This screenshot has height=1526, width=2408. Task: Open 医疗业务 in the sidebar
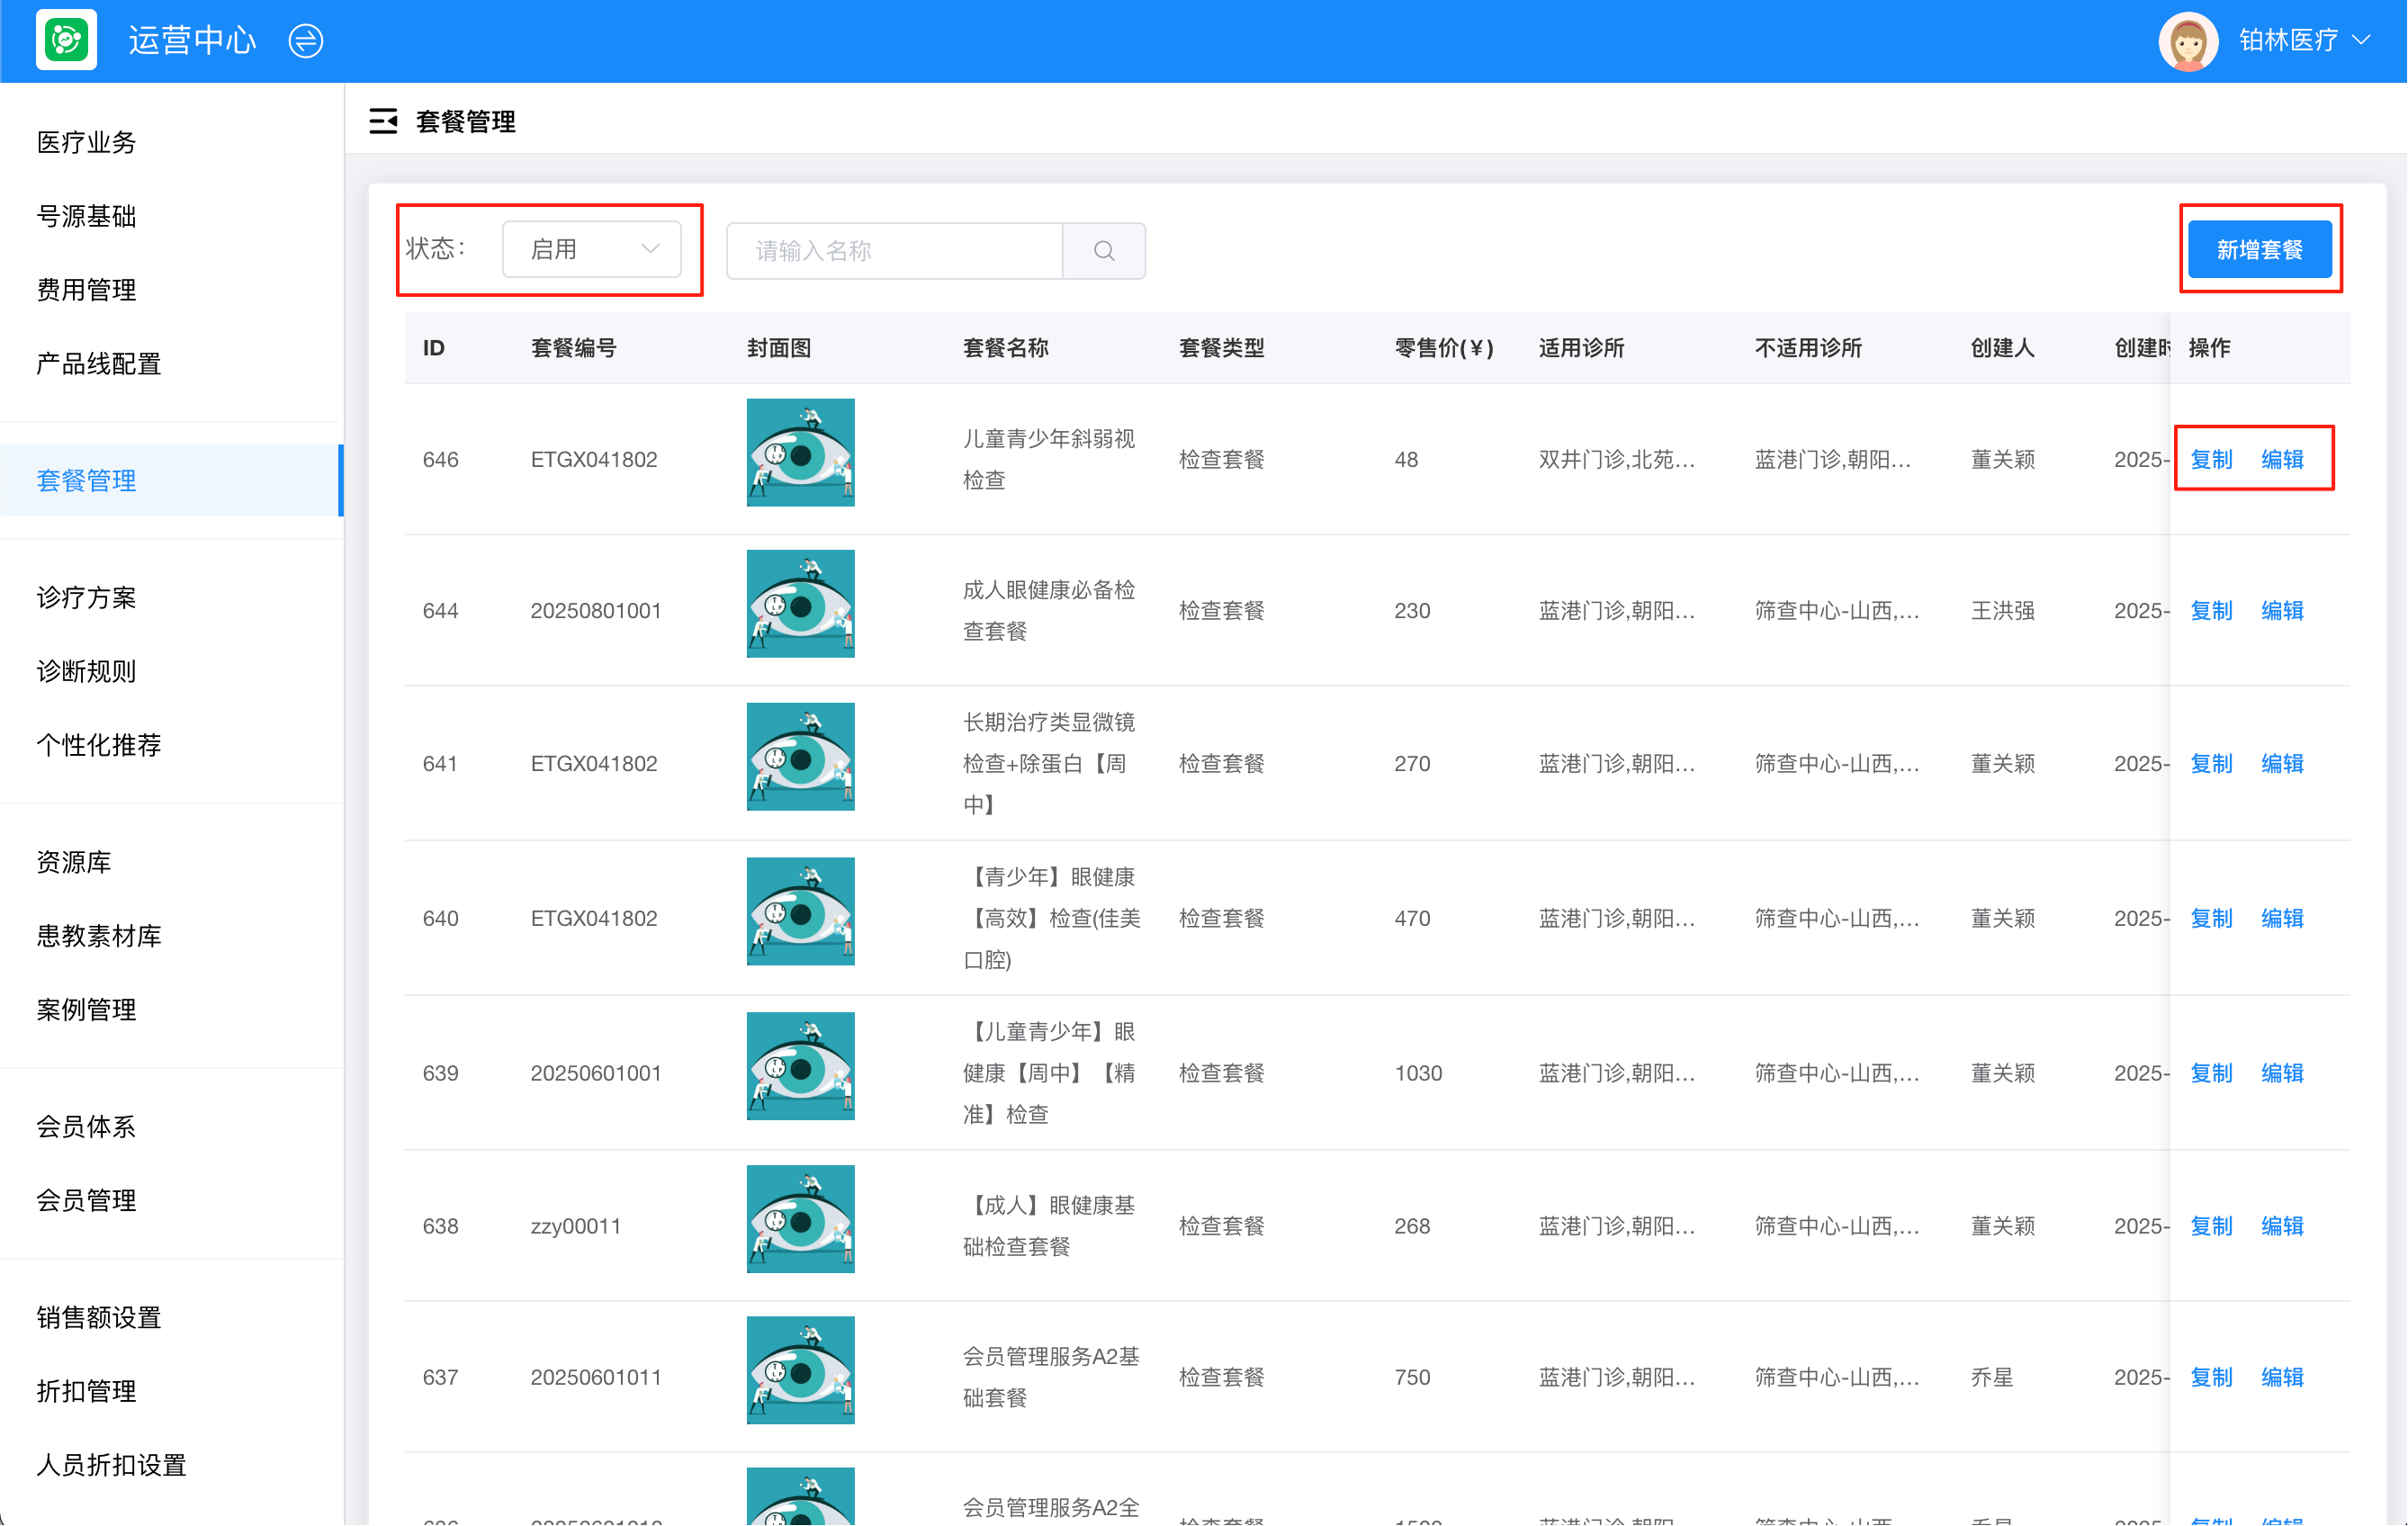coord(87,142)
